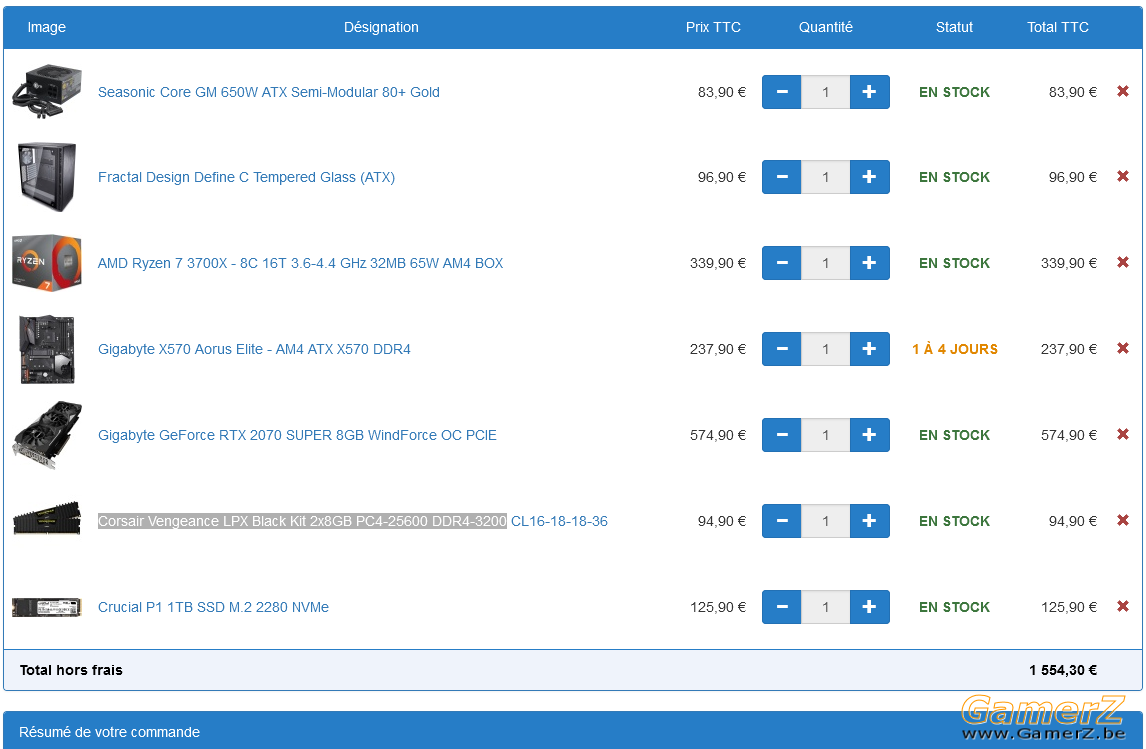This screenshot has width=1146, height=749.
Task: Click the X570 motherboard thumbnail
Action: pyautogui.click(x=47, y=349)
